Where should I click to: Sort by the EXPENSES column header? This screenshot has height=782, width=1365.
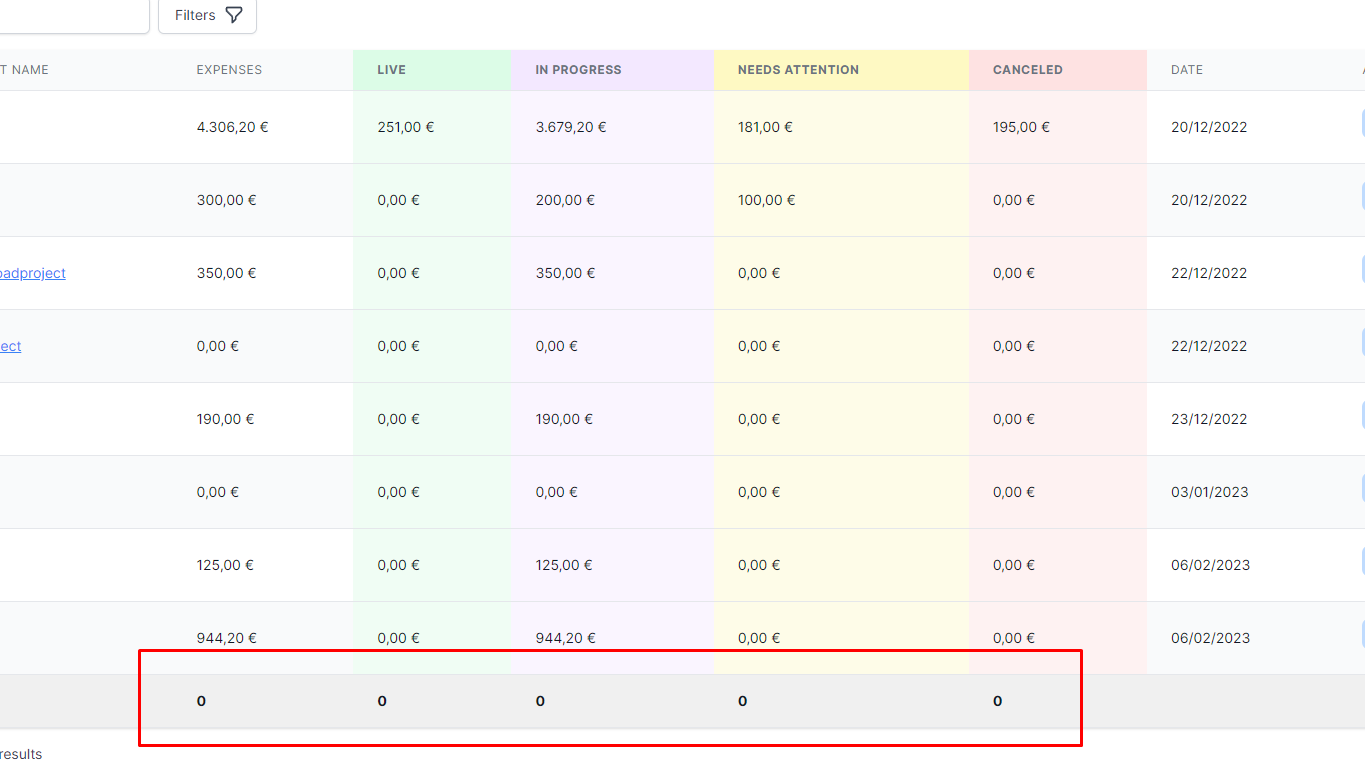[x=229, y=70]
